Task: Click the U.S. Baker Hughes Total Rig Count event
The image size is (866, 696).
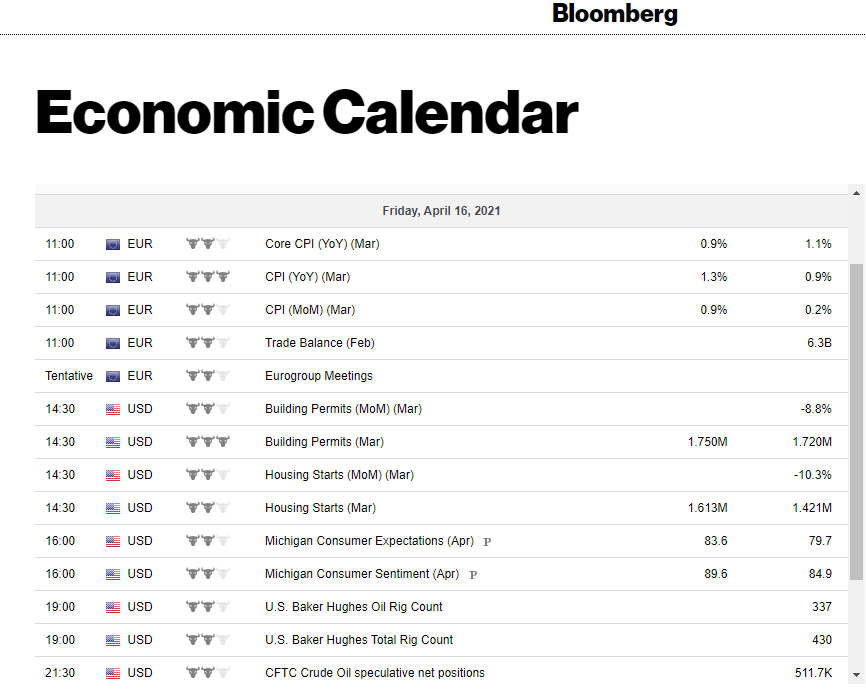Action: (x=359, y=640)
